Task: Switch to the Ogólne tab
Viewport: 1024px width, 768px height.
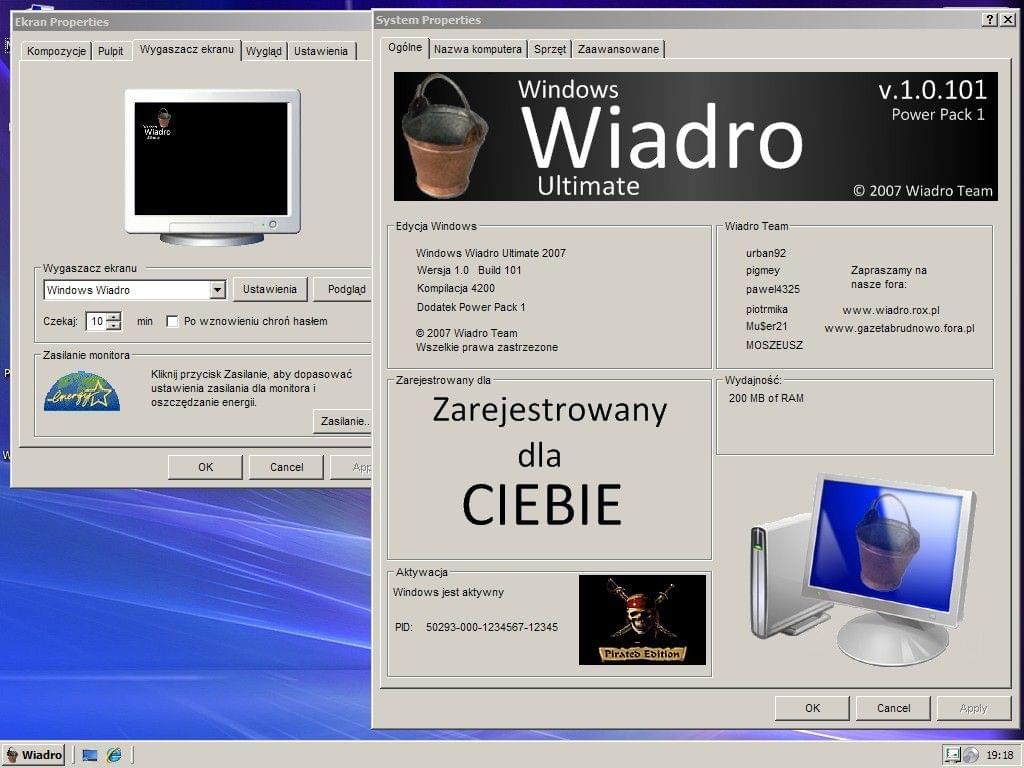Action: (405, 47)
